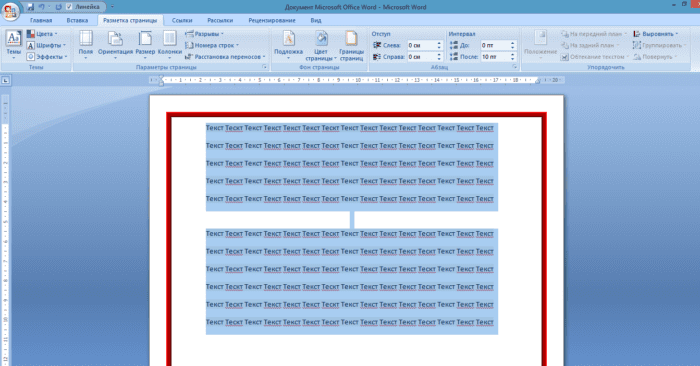The image size is (700, 366).
Task: Open the Ориентация page orientation icon
Action: (115, 44)
